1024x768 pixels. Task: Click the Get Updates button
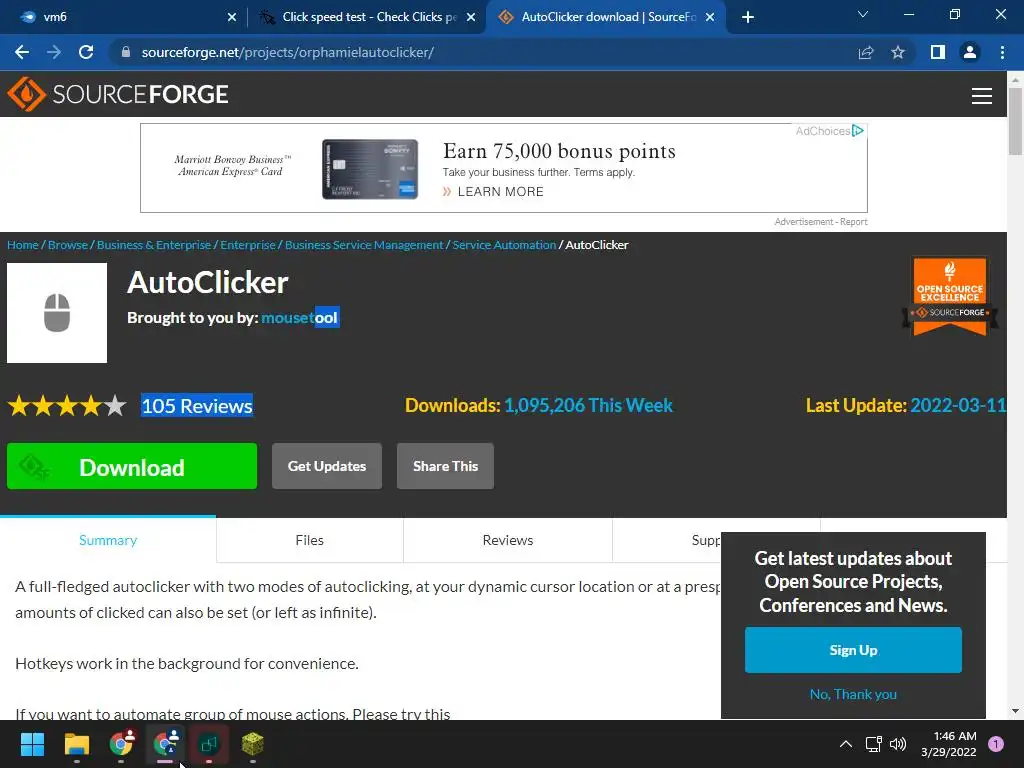pyautogui.click(x=327, y=466)
